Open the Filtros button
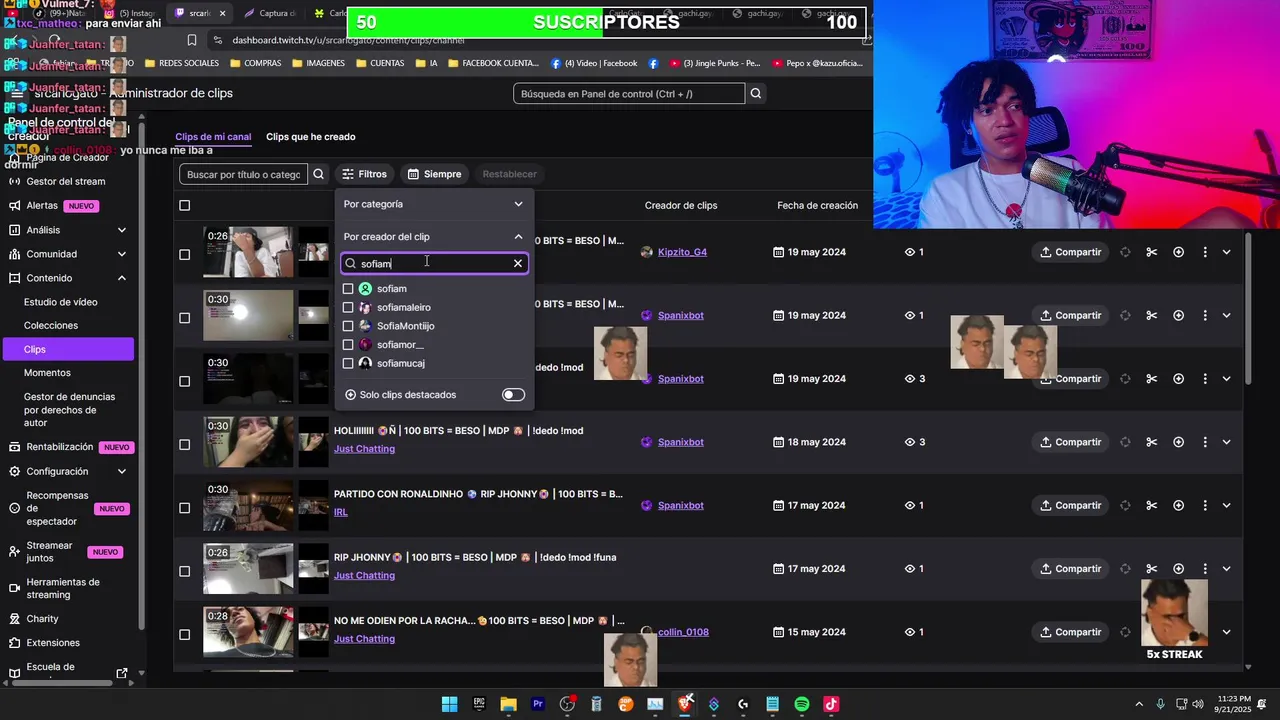Screen dimensions: 1280x720 pyautogui.click(x=364, y=174)
